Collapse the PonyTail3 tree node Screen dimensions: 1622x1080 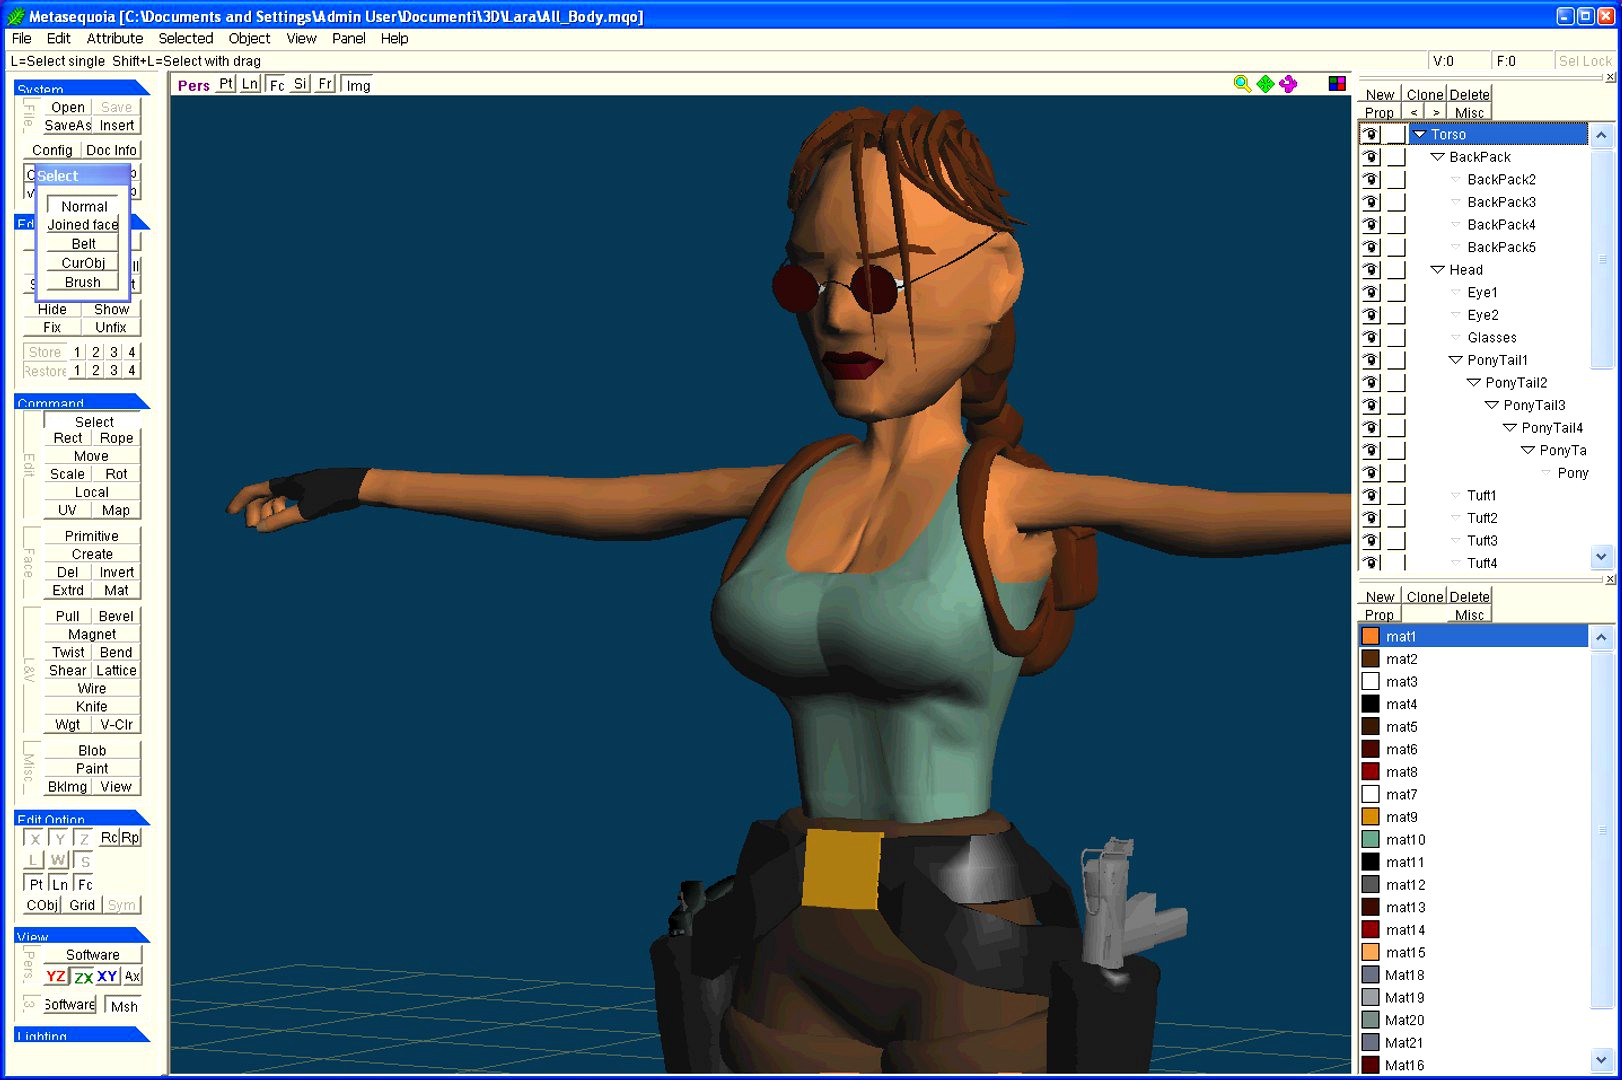tap(1491, 405)
